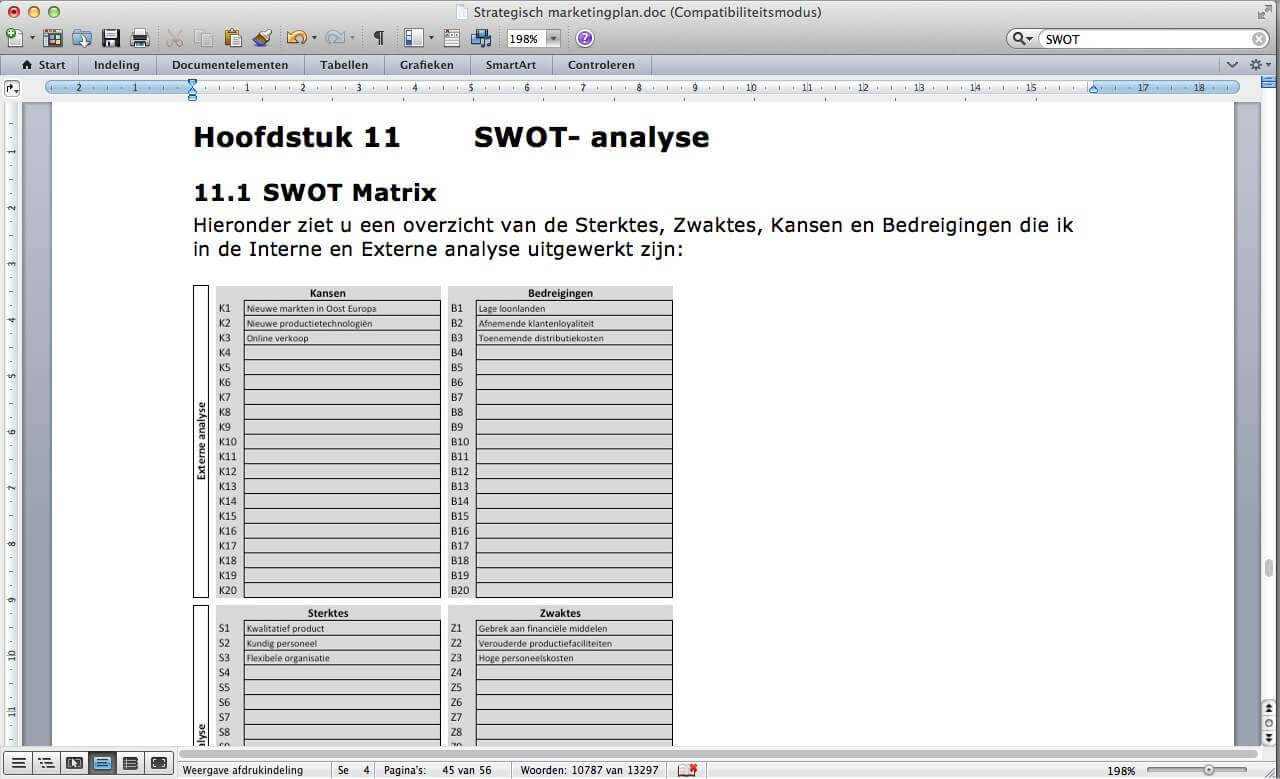The image size is (1280, 779).
Task: Click cell 'Afnemende klantenloyaliteit'
Action: (x=574, y=323)
